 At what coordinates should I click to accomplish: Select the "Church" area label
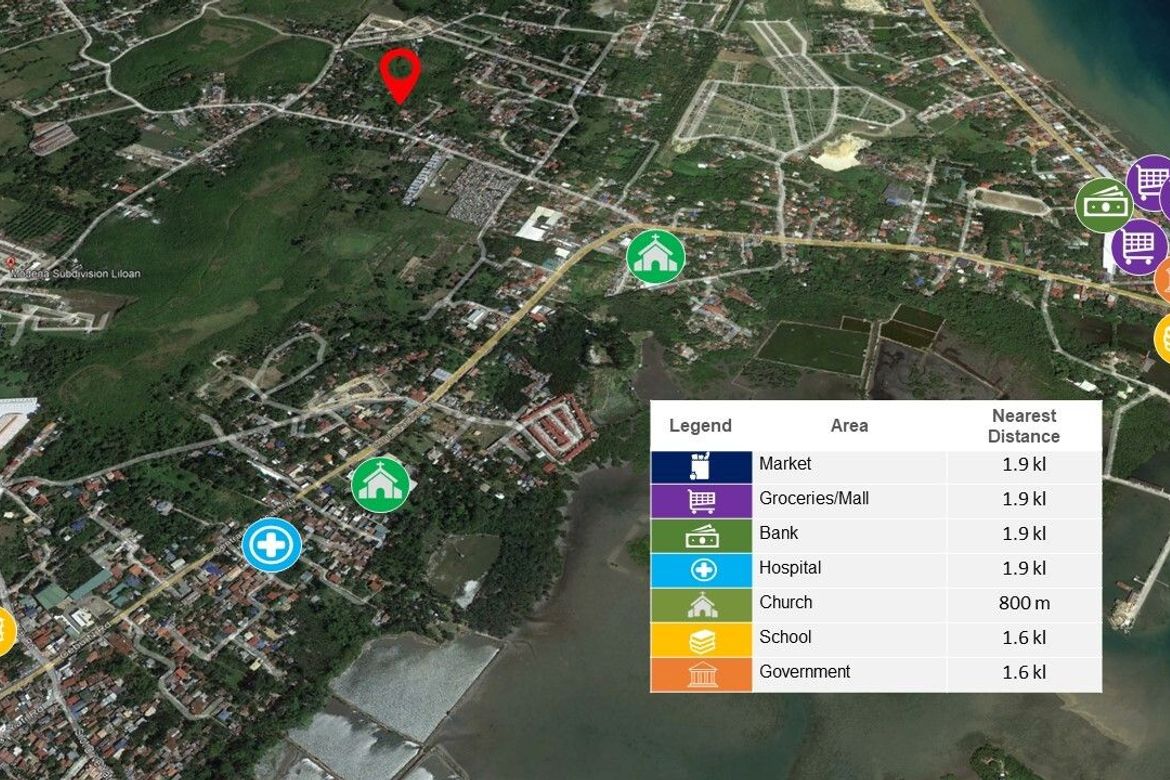click(786, 602)
